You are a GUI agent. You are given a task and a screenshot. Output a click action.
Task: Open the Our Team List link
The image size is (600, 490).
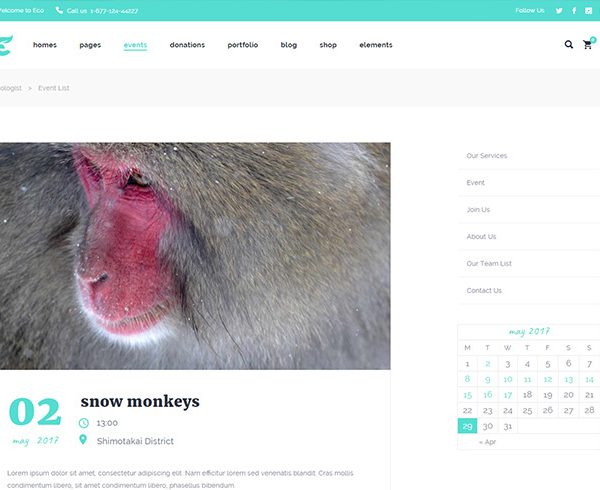click(489, 264)
